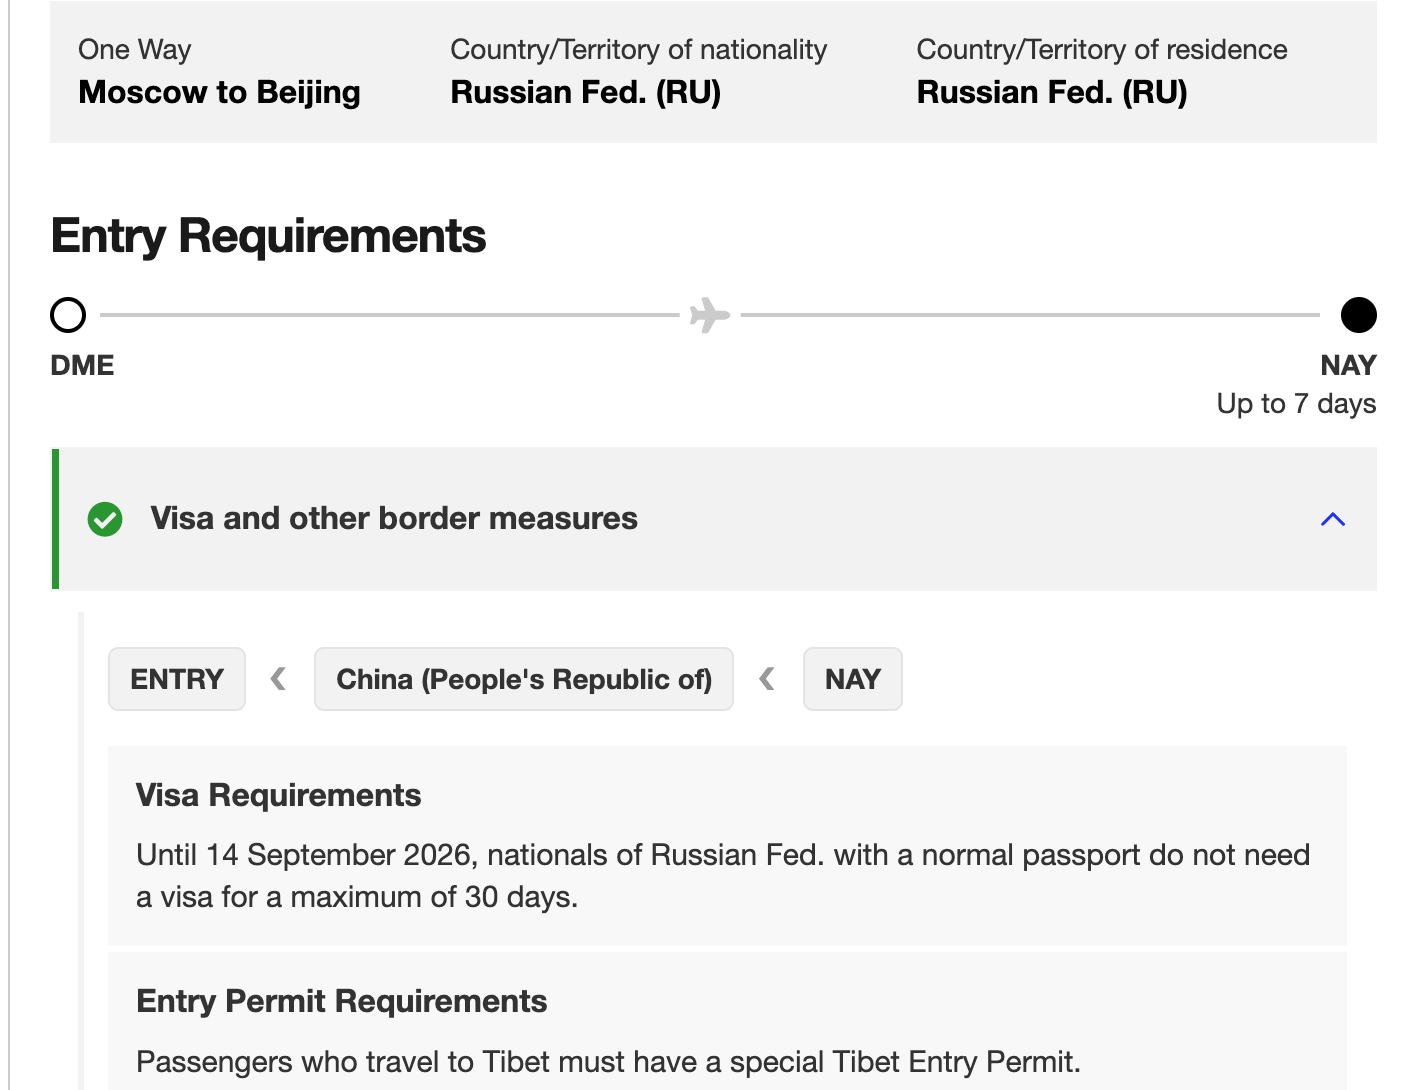Click the Entry Requirements heading
Image resolution: width=1414 pixels, height=1090 pixels.
[x=268, y=237]
